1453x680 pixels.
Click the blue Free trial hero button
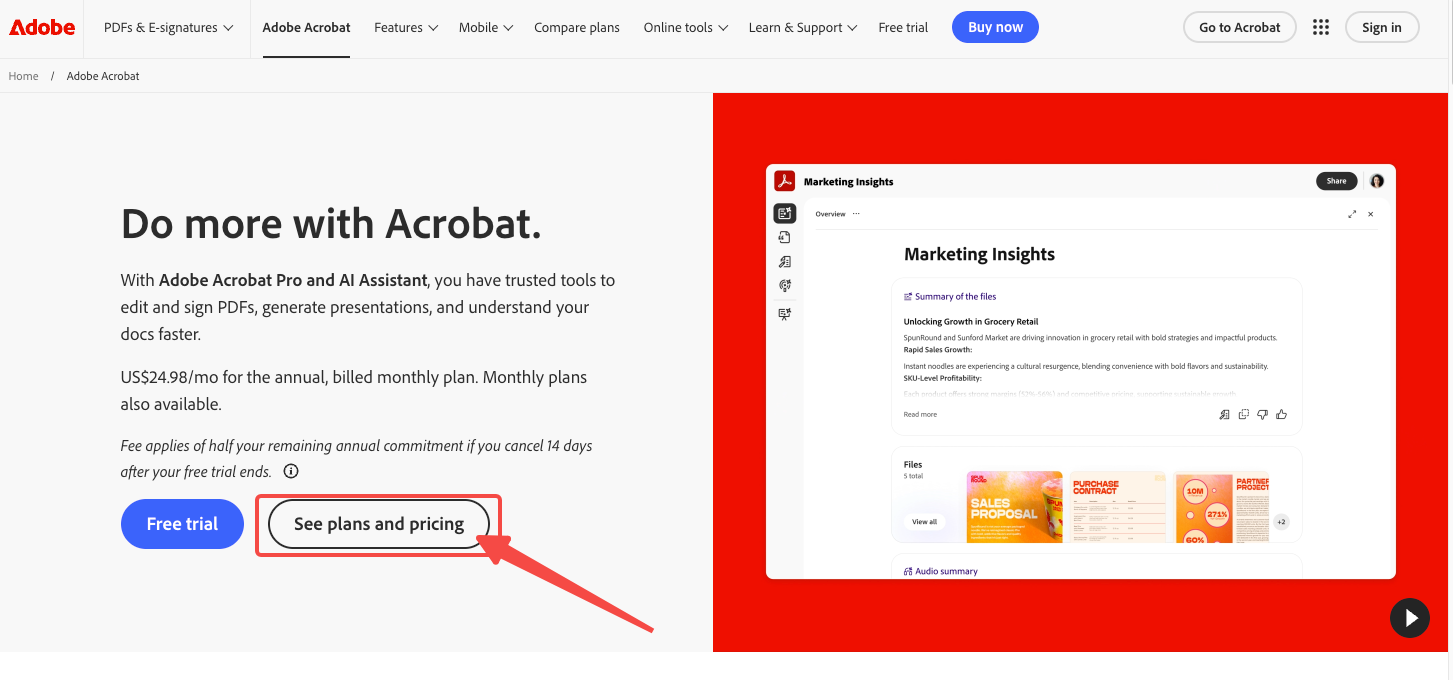(x=182, y=524)
